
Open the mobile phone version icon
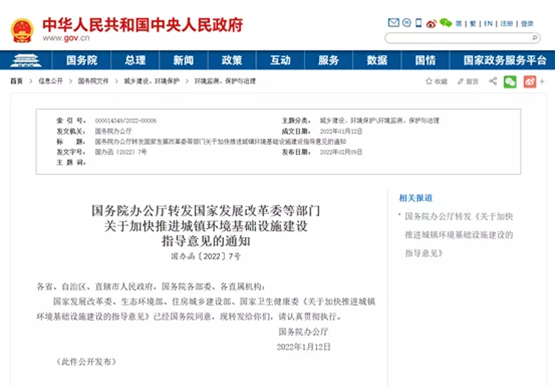(418, 23)
